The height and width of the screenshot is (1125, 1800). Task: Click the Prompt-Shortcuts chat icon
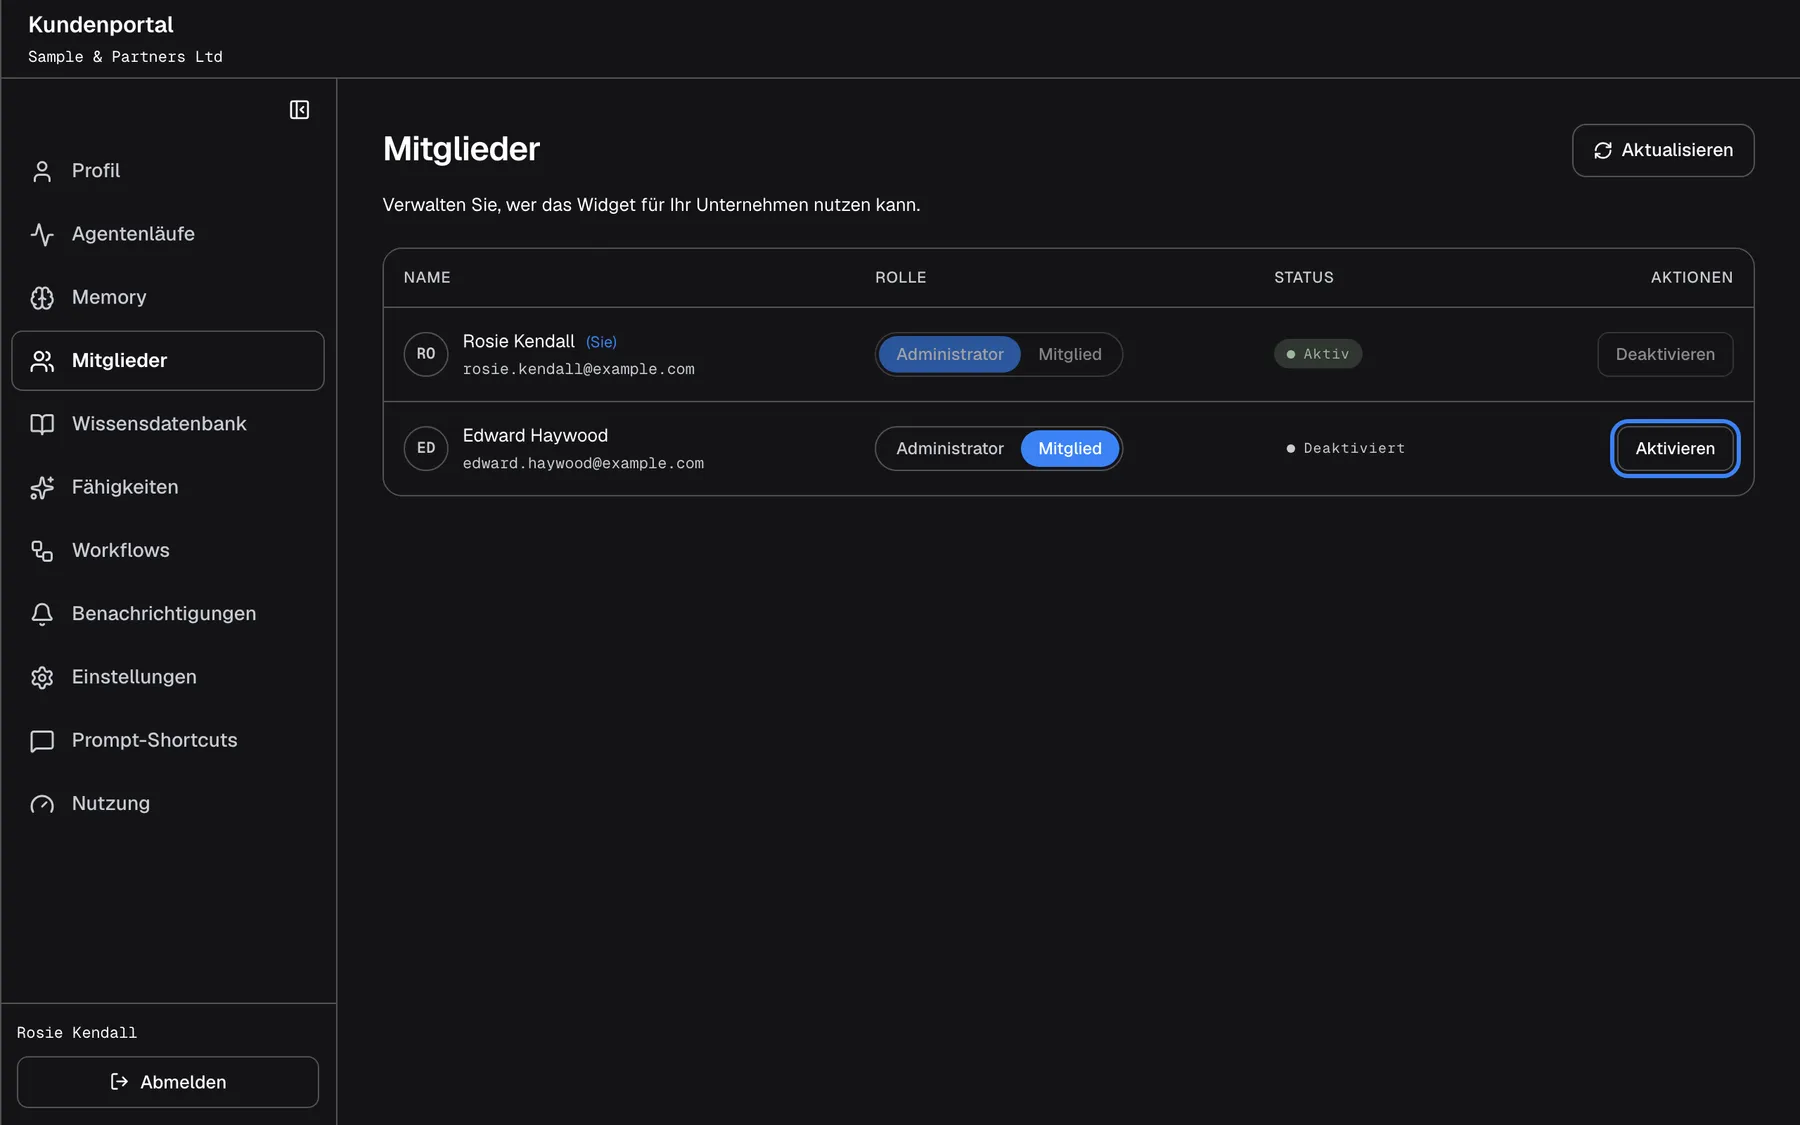click(x=42, y=741)
